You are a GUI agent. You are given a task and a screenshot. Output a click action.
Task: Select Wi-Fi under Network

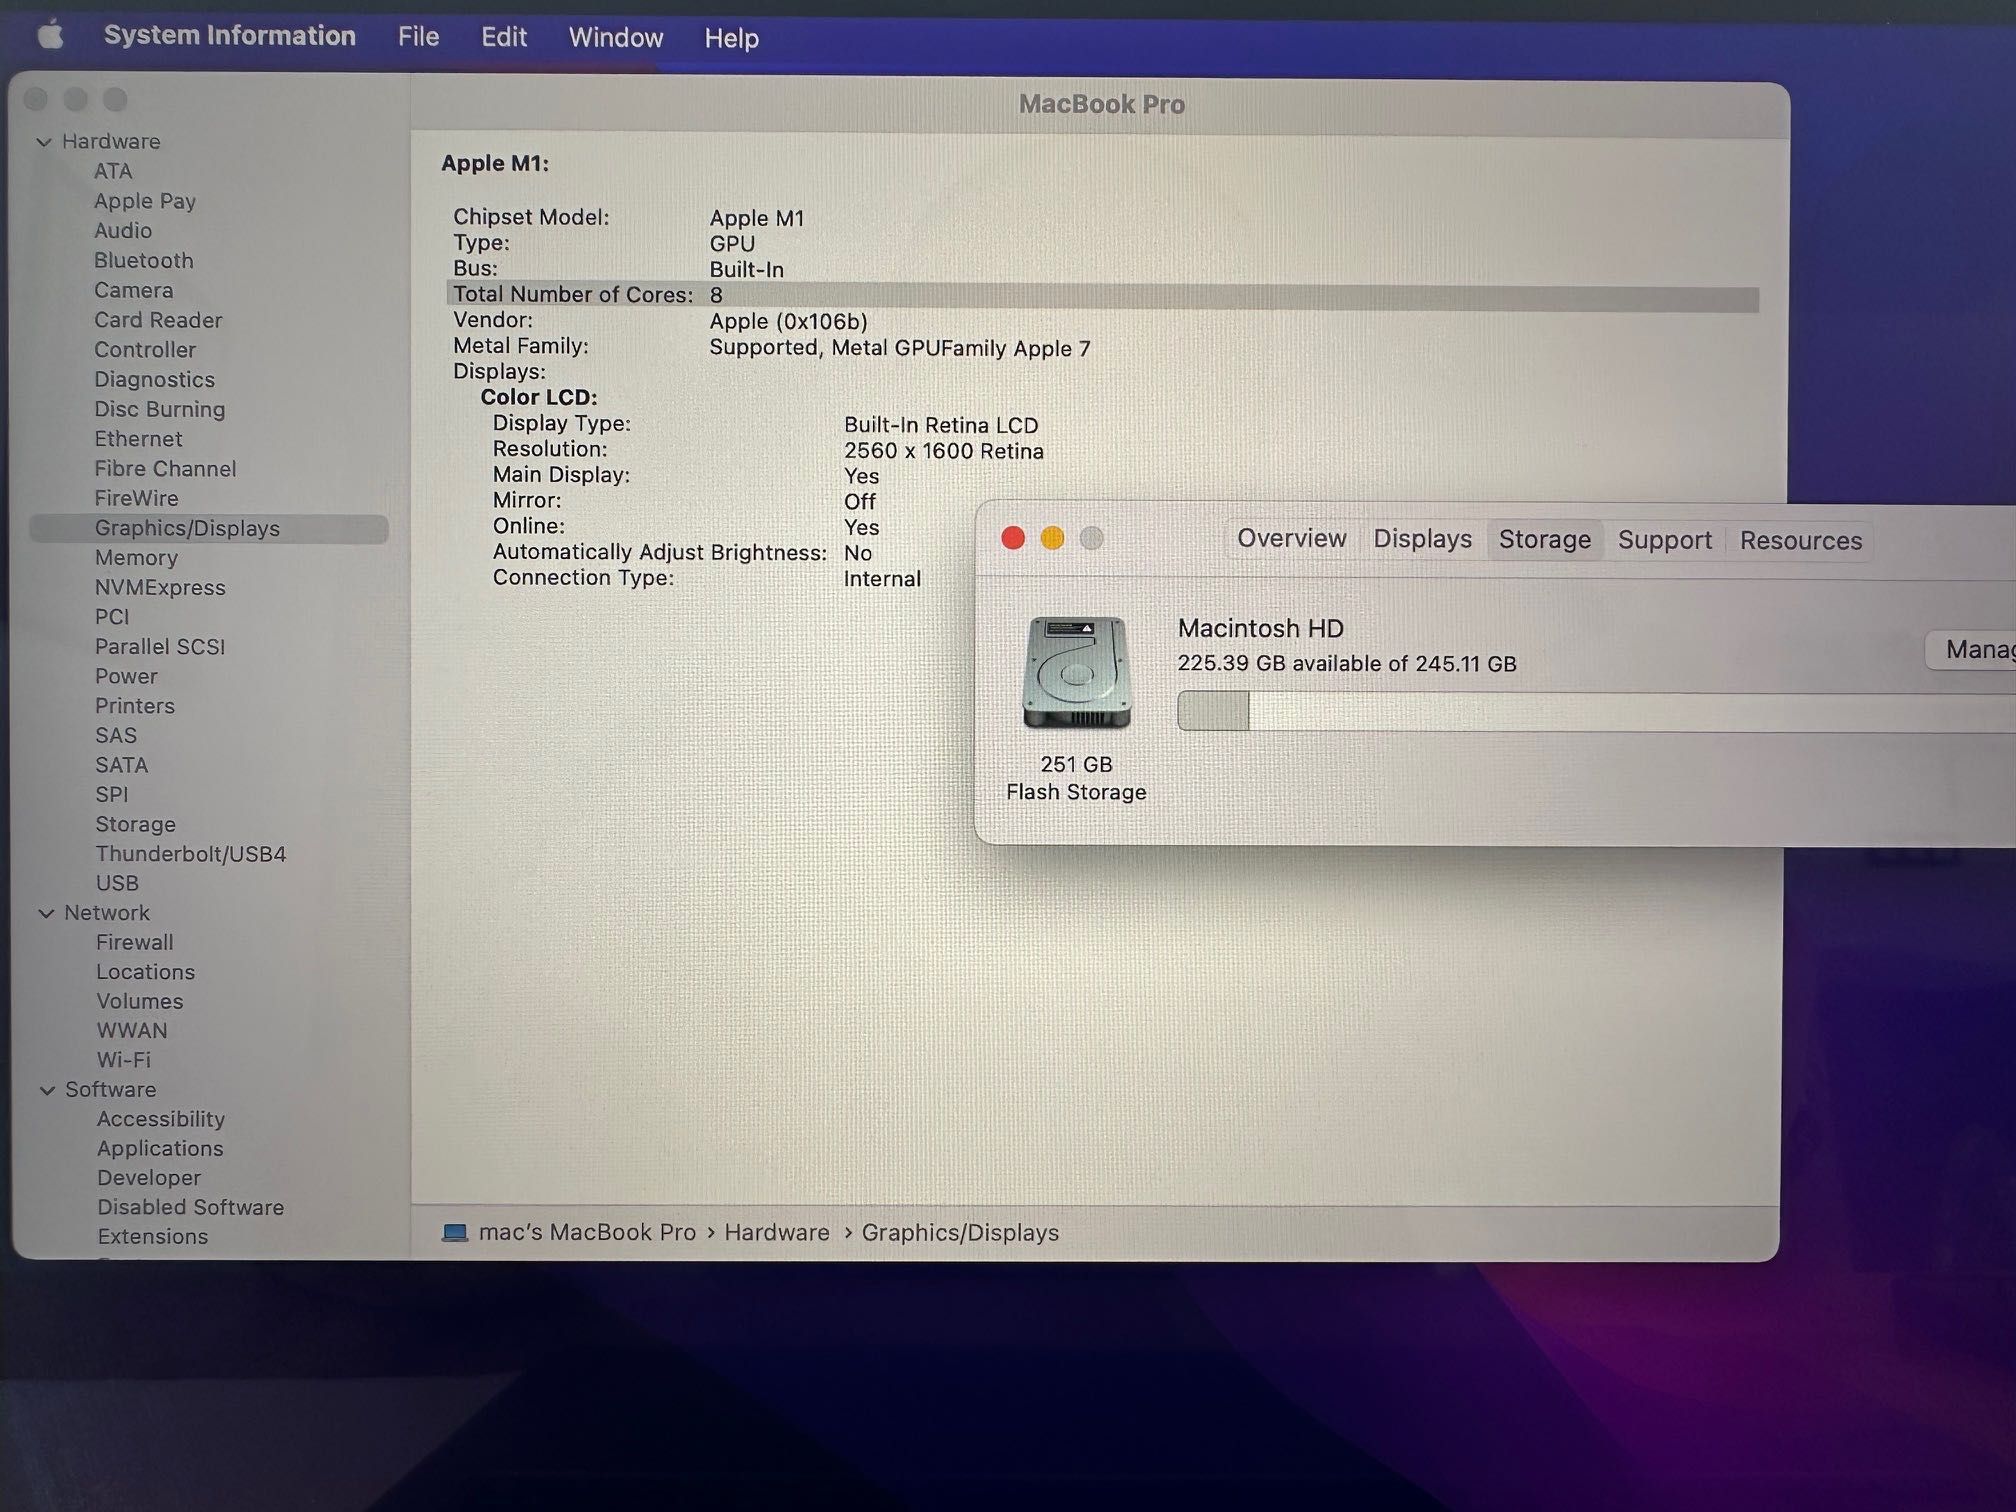[x=124, y=1060]
